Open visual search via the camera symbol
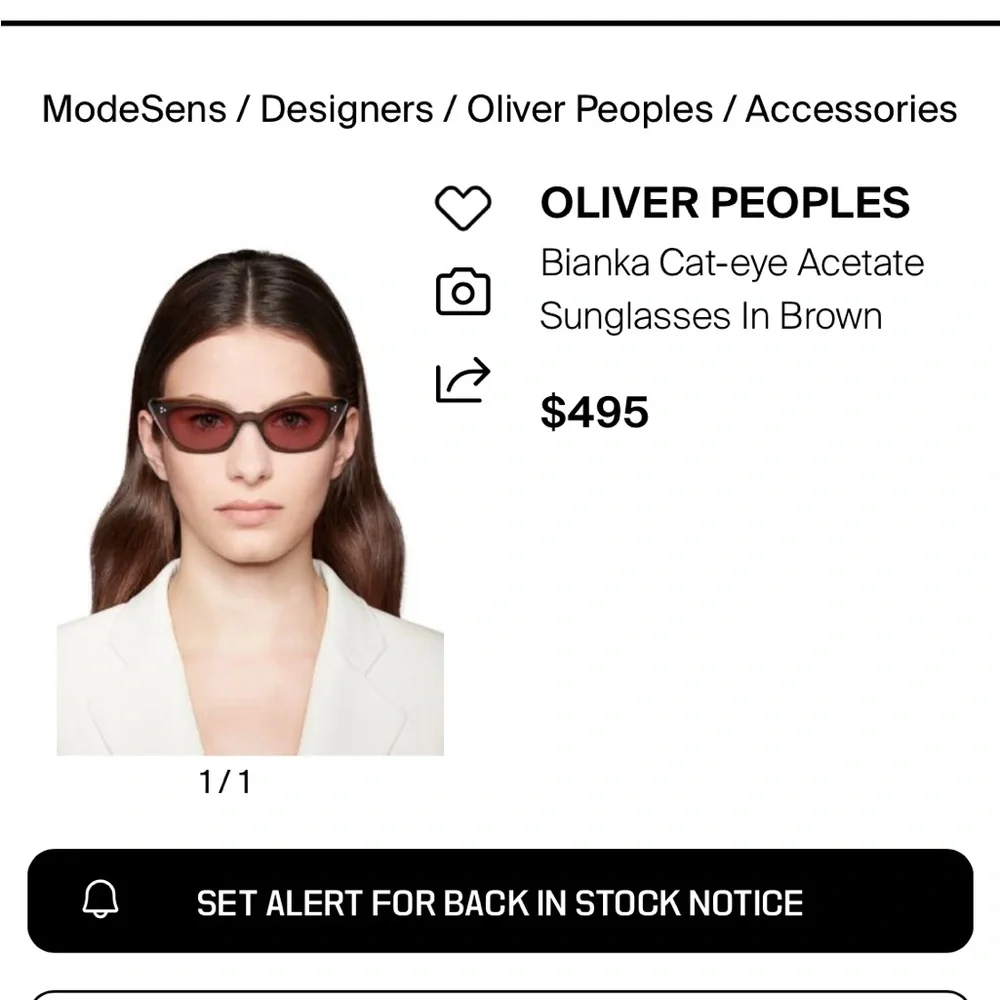 pyautogui.click(x=463, y=290)
